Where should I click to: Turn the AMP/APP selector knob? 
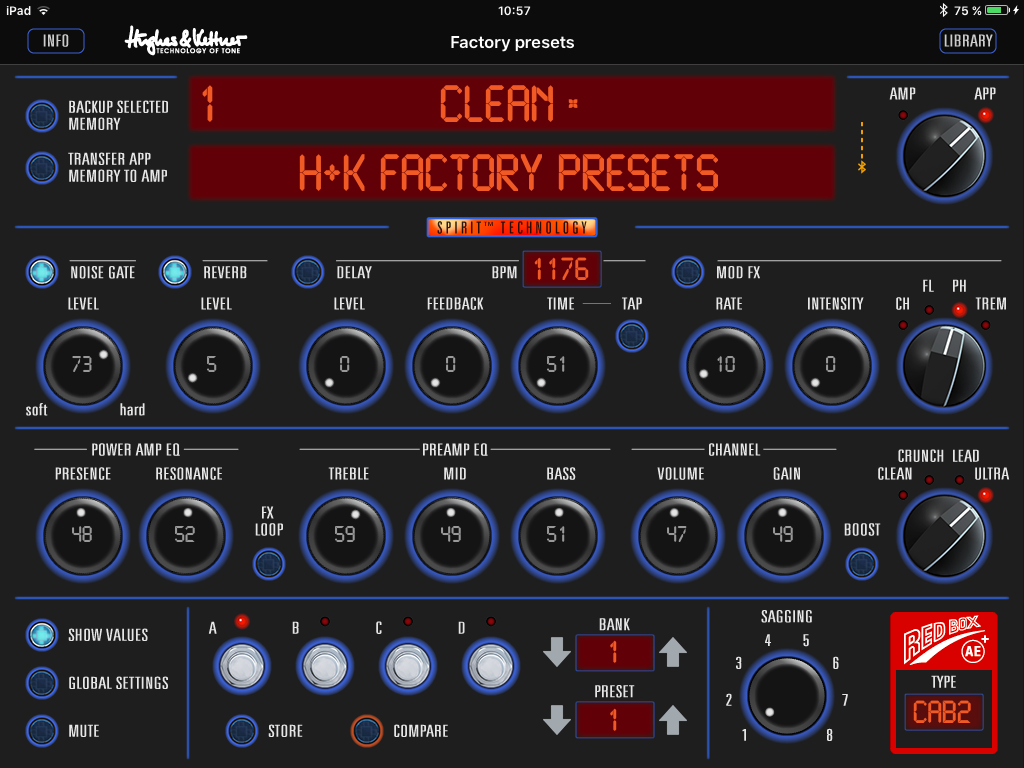[x=944, y=157]
